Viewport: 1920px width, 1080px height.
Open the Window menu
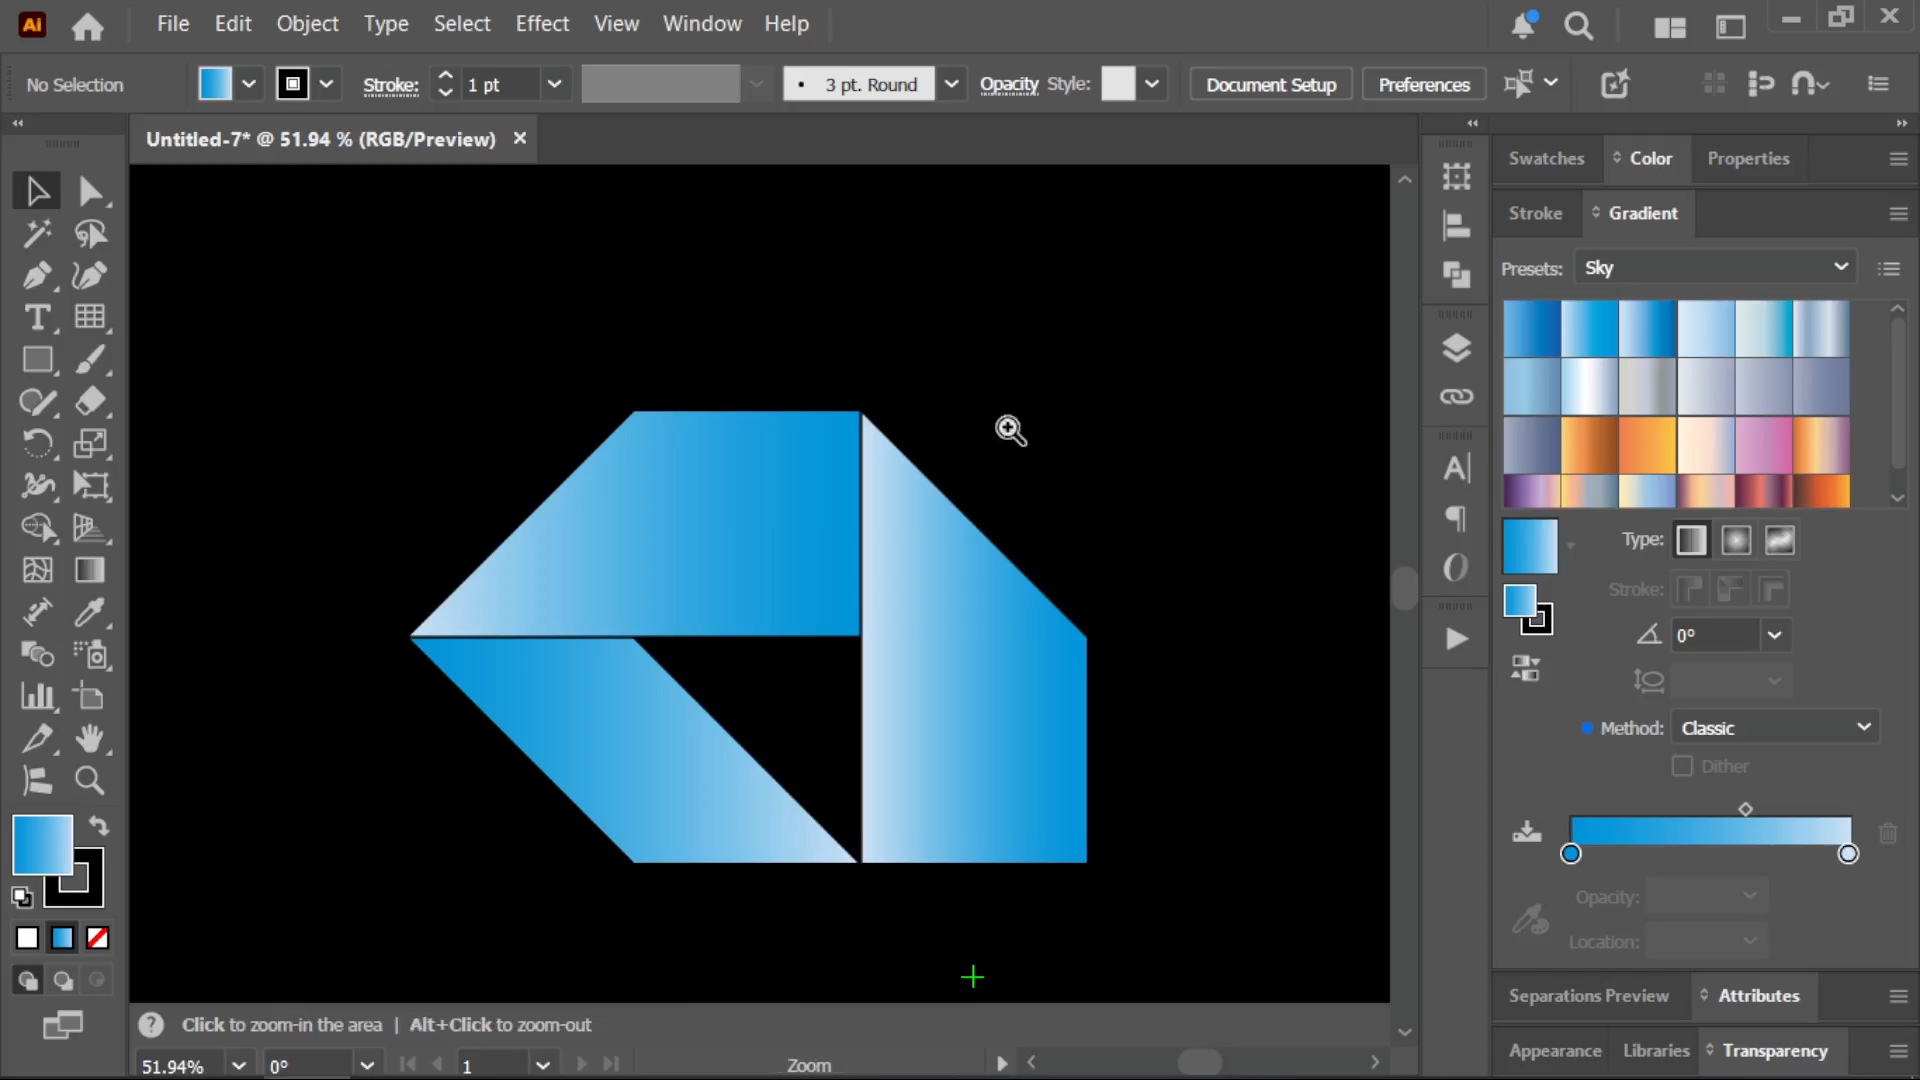point(702,24)
